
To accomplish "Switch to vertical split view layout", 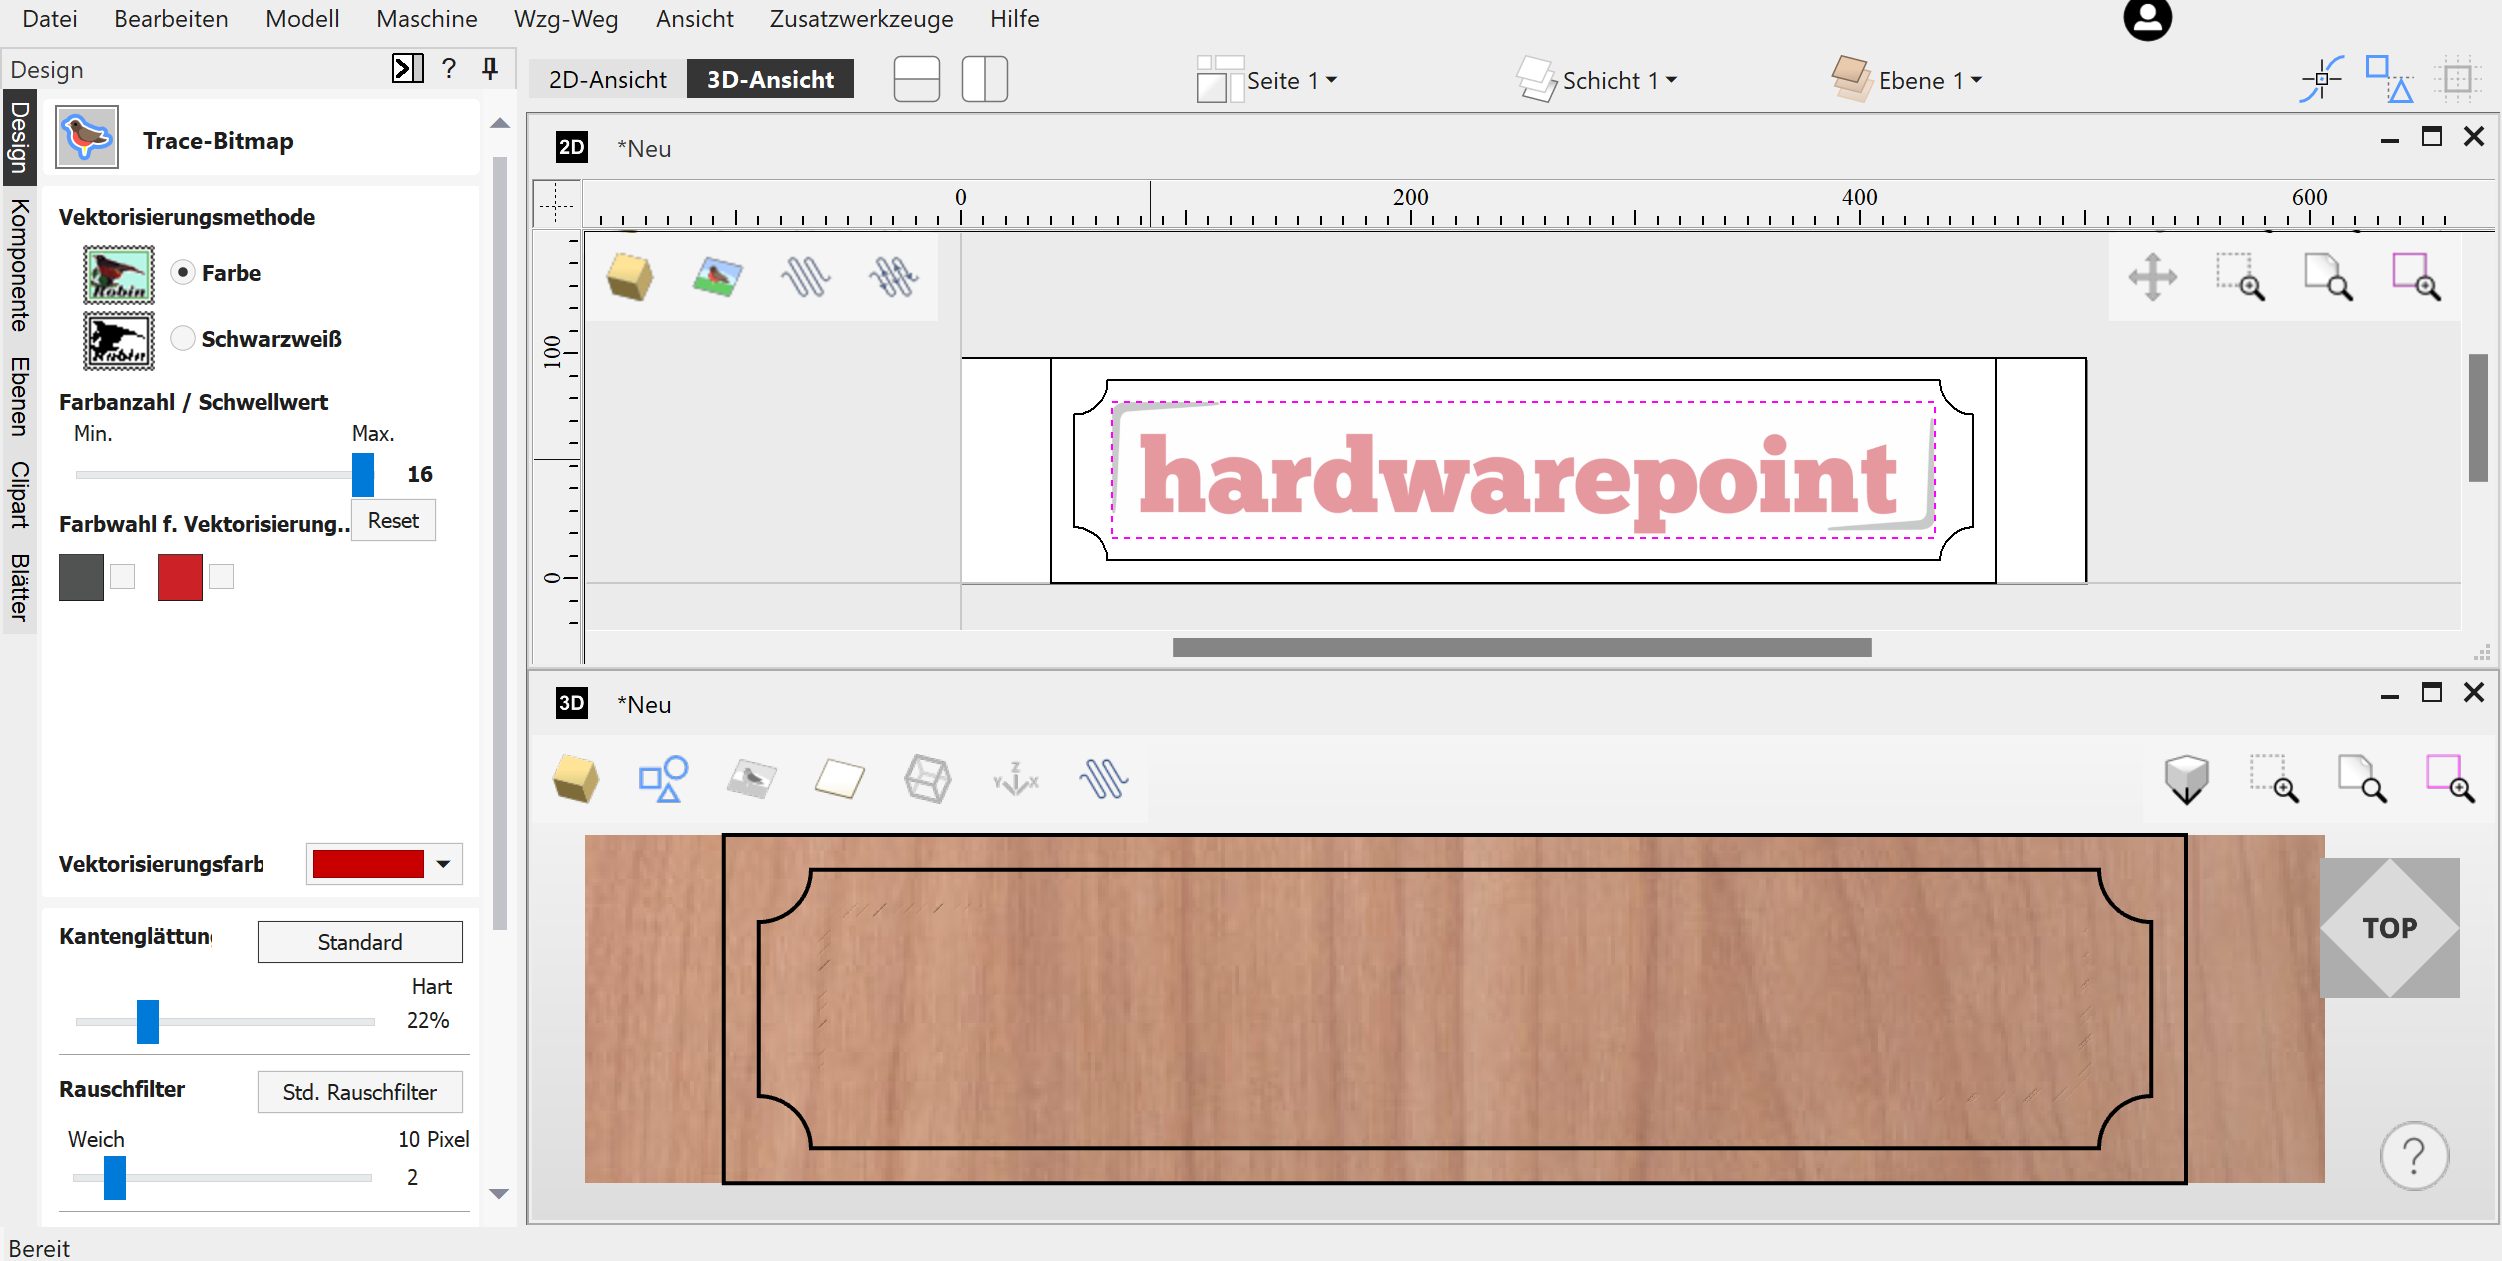I will pos(984,79).
